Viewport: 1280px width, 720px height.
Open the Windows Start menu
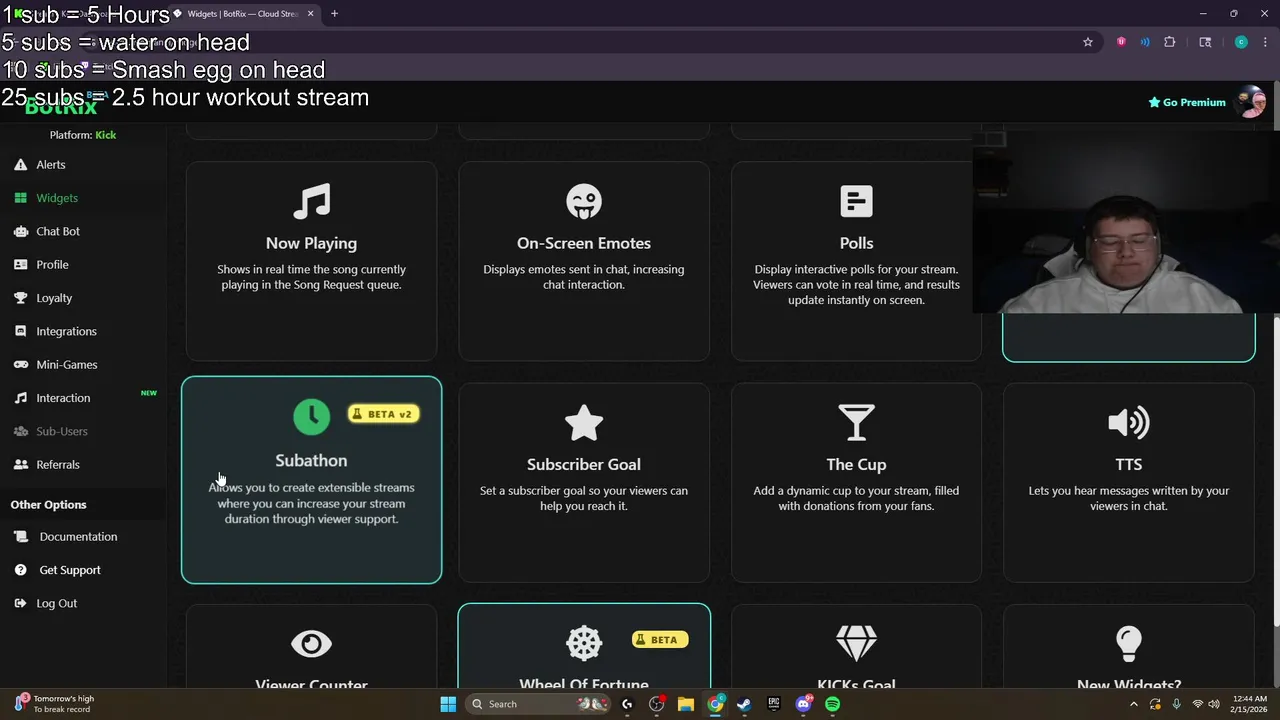448,704
